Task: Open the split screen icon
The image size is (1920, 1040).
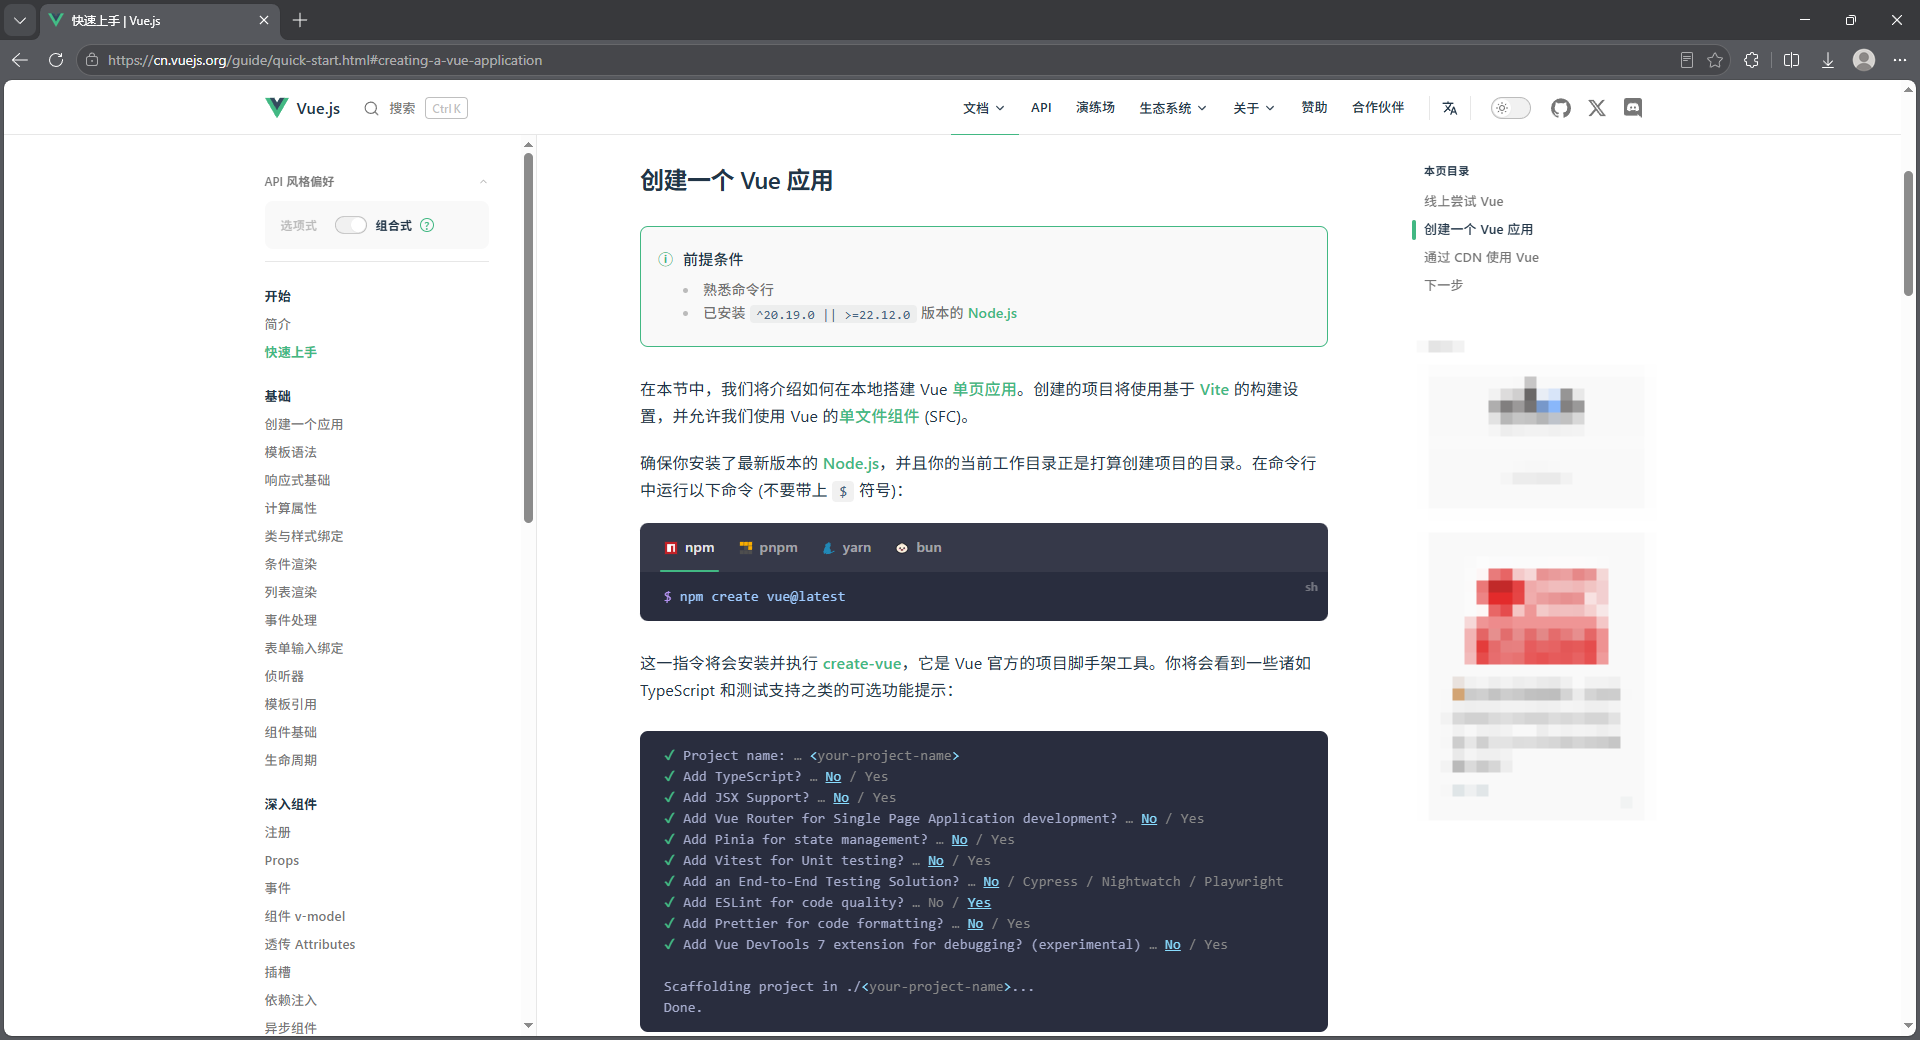Action: click(x=1791, y=60)
